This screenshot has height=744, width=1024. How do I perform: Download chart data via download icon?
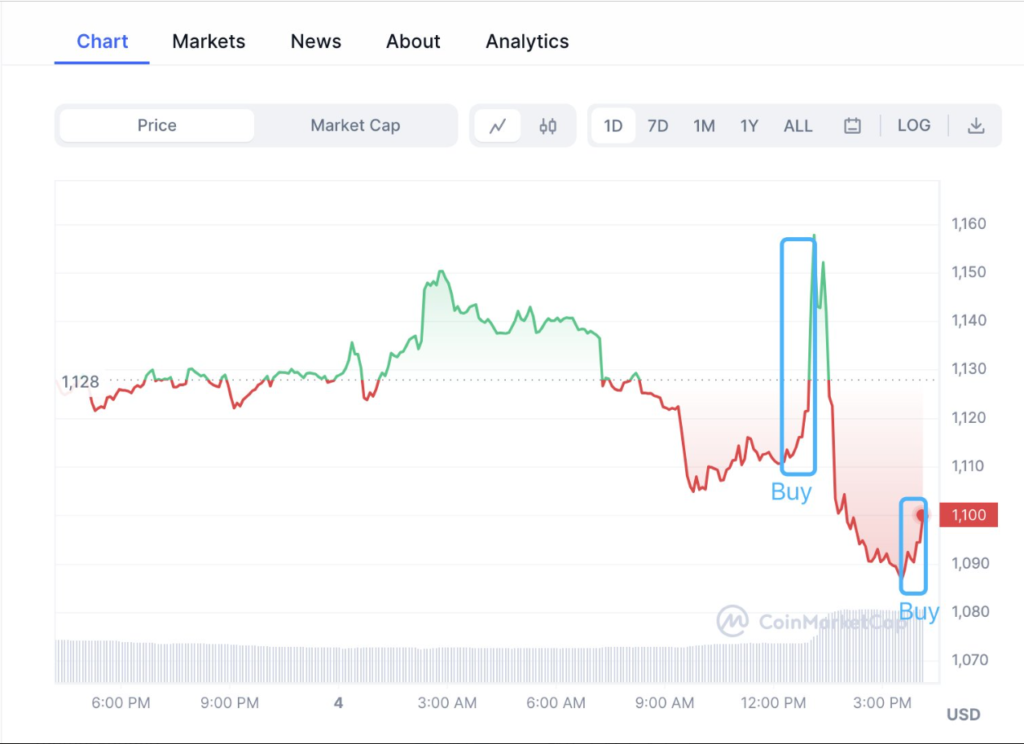976,126
